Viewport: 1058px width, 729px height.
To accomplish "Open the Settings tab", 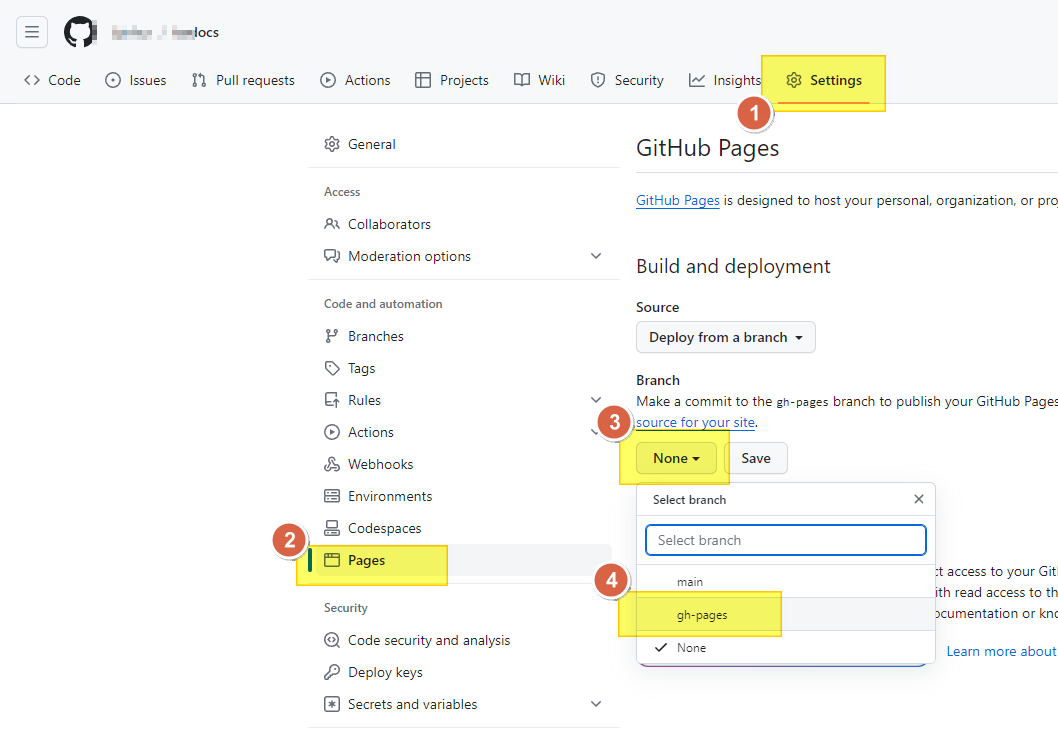I will pyautogui.click(x=824, y=80).
